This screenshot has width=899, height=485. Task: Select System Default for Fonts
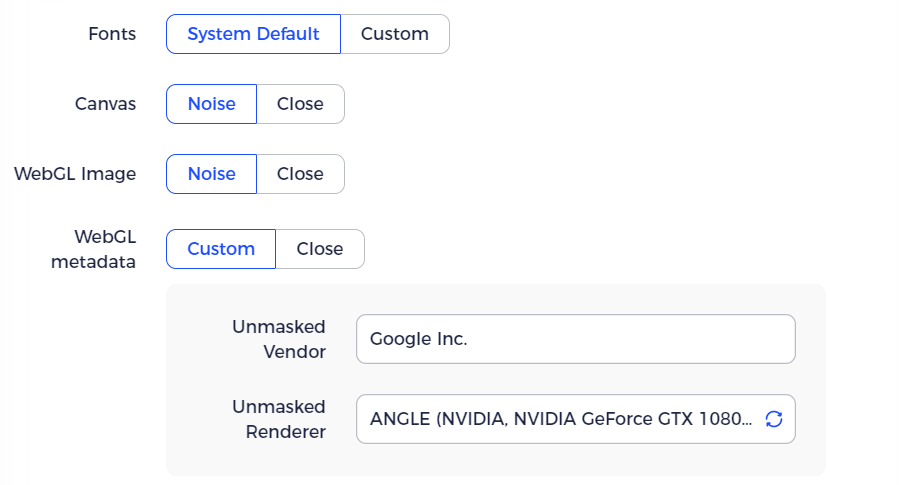[x=253, y=34]
